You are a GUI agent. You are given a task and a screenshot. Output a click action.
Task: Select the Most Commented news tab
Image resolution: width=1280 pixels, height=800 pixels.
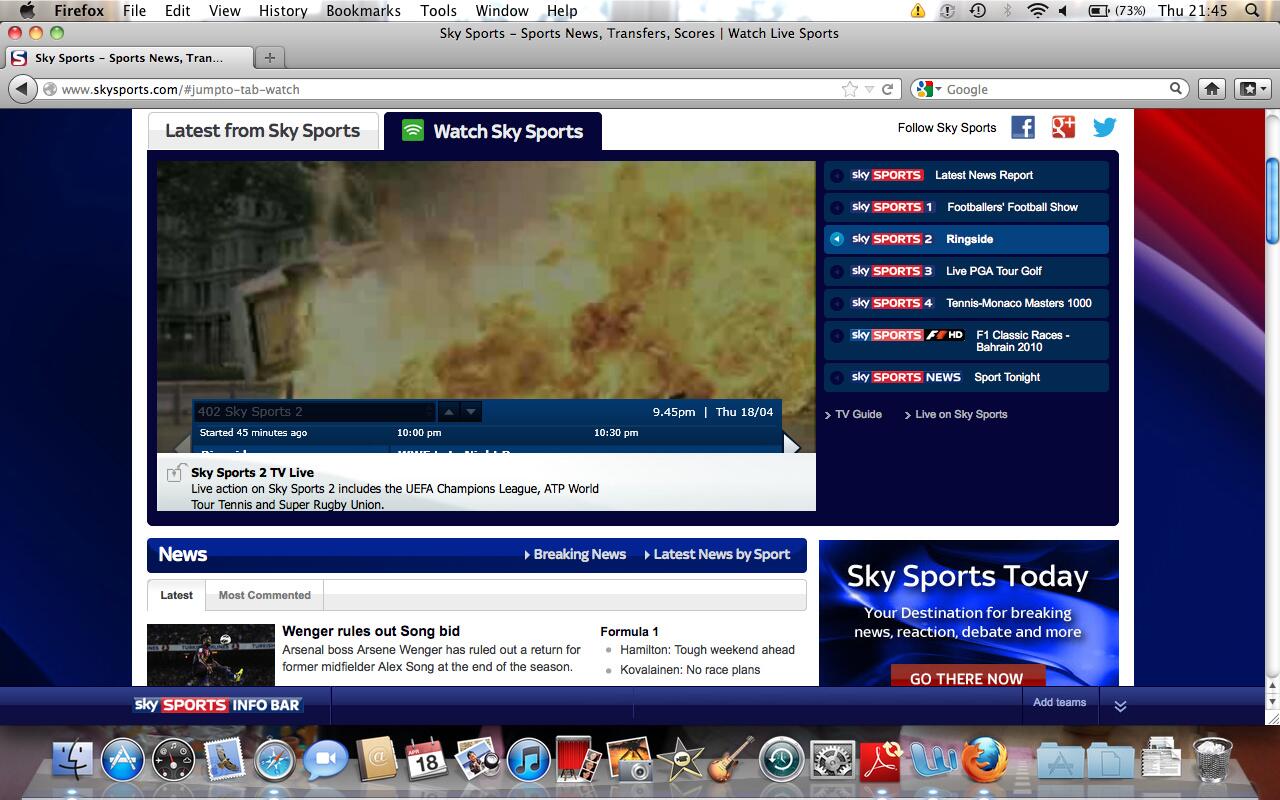pyautogui.click(x=264, y=595)
